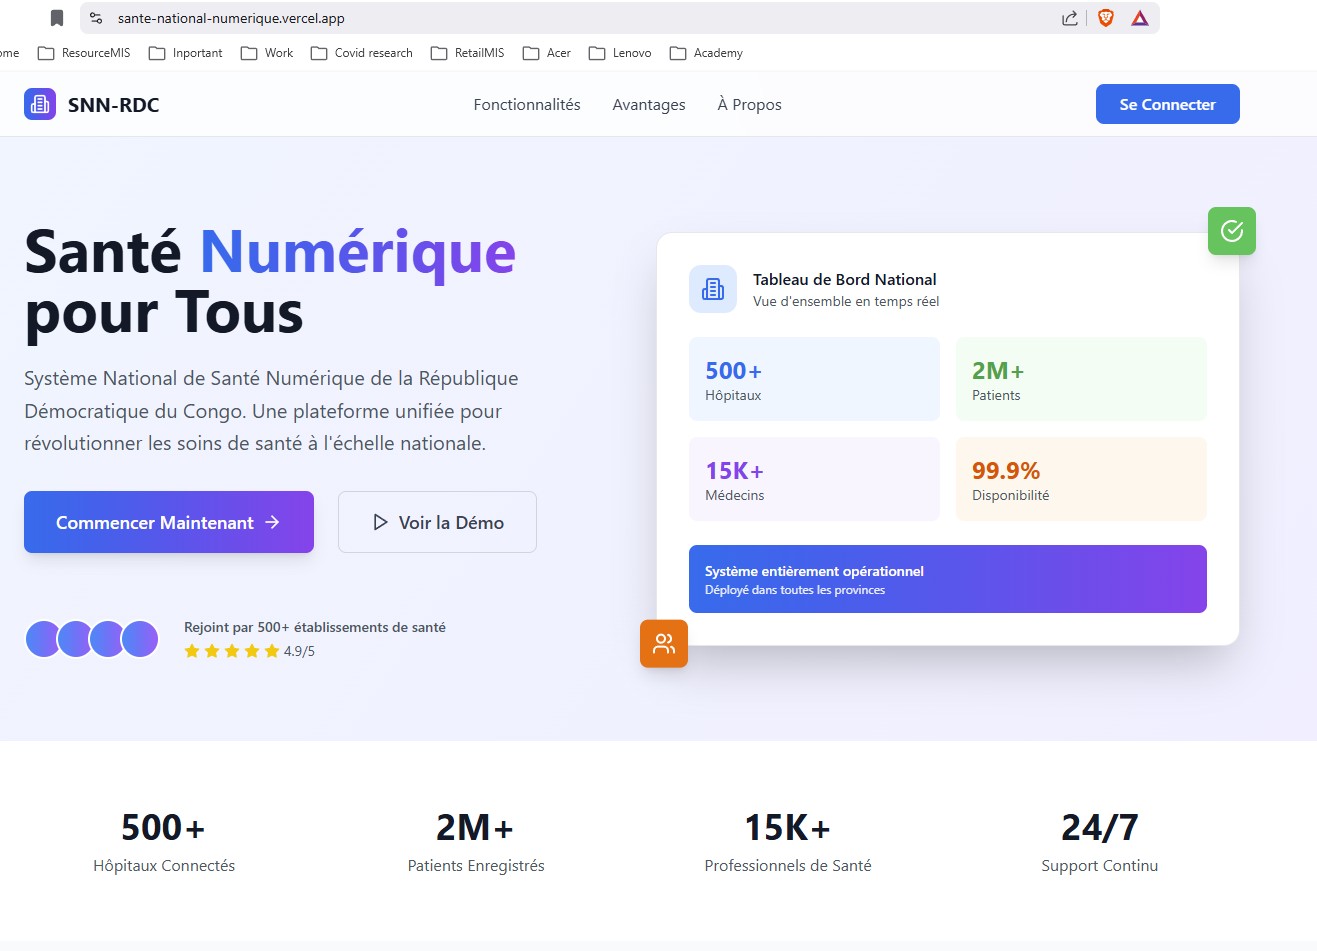
Task: Open the Covid research bookmarks folder
Action: click(x=362, y=53)
